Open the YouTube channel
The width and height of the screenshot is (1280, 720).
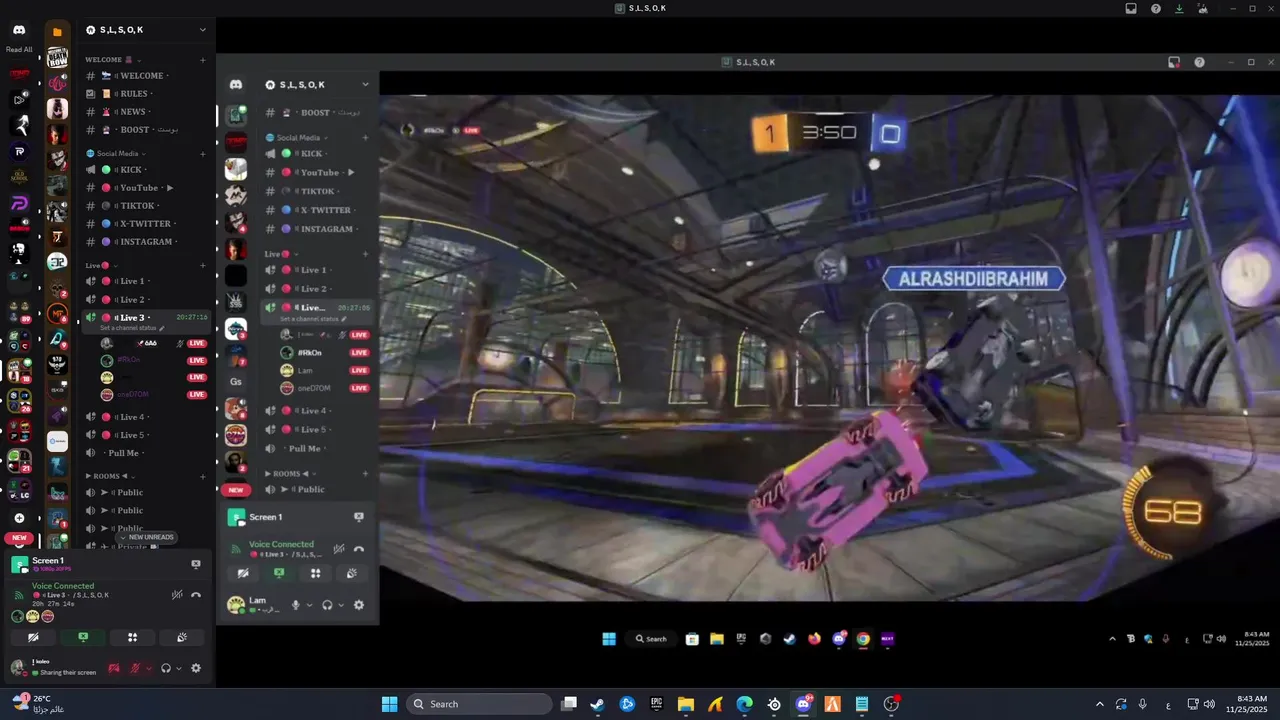(147, 188)
